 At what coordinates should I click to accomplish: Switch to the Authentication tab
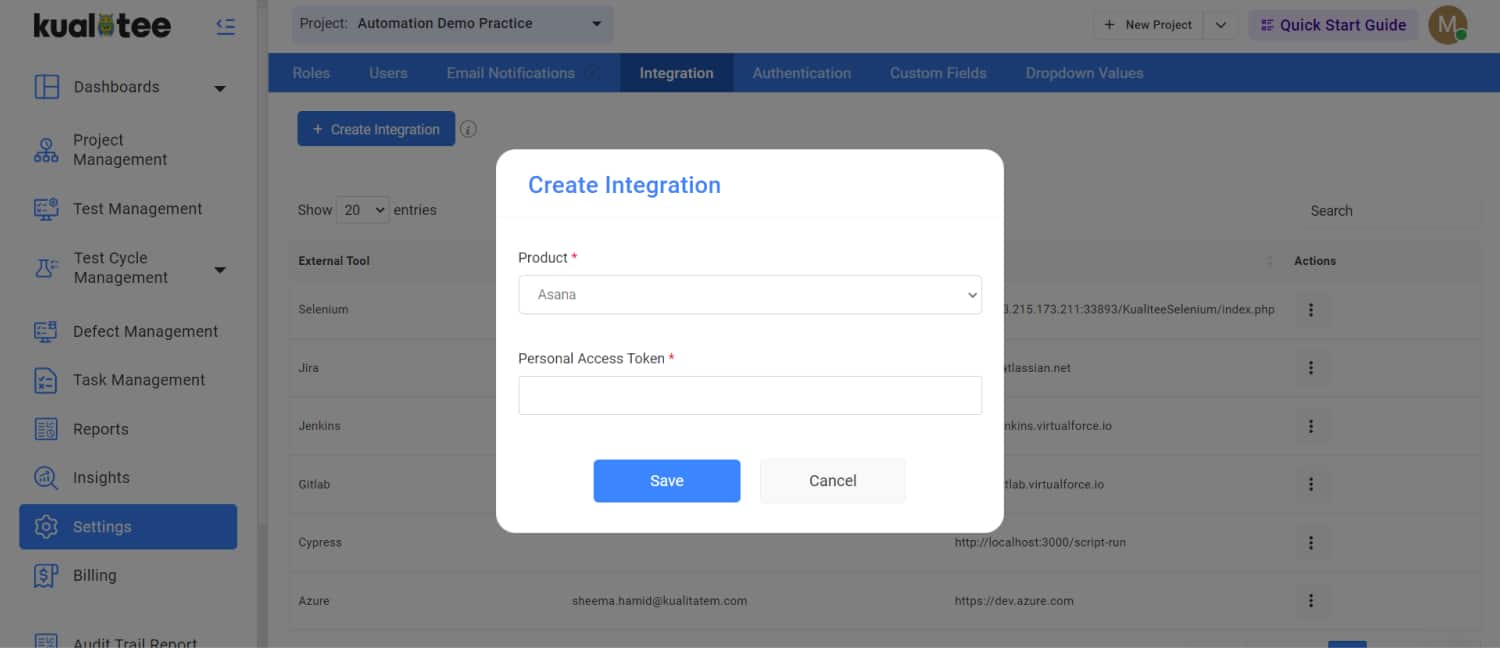pyautogui.click(x=801, y=73)
